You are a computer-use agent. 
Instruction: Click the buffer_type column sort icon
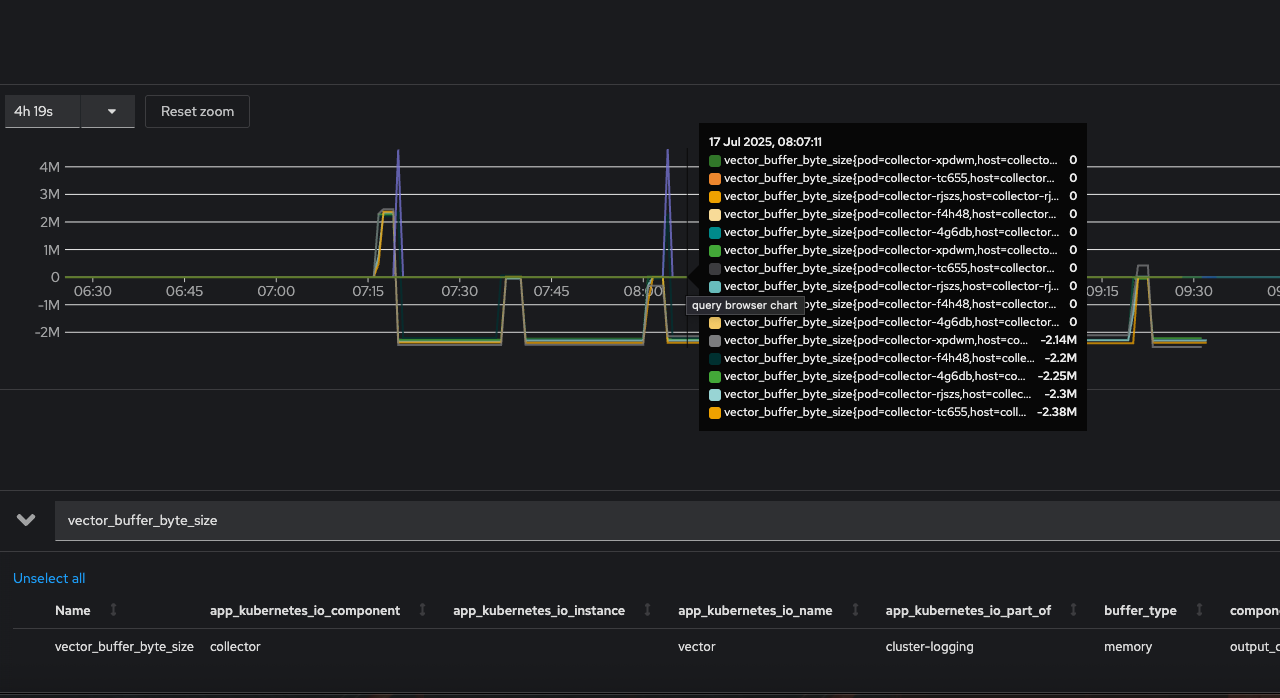point(1198,610)
